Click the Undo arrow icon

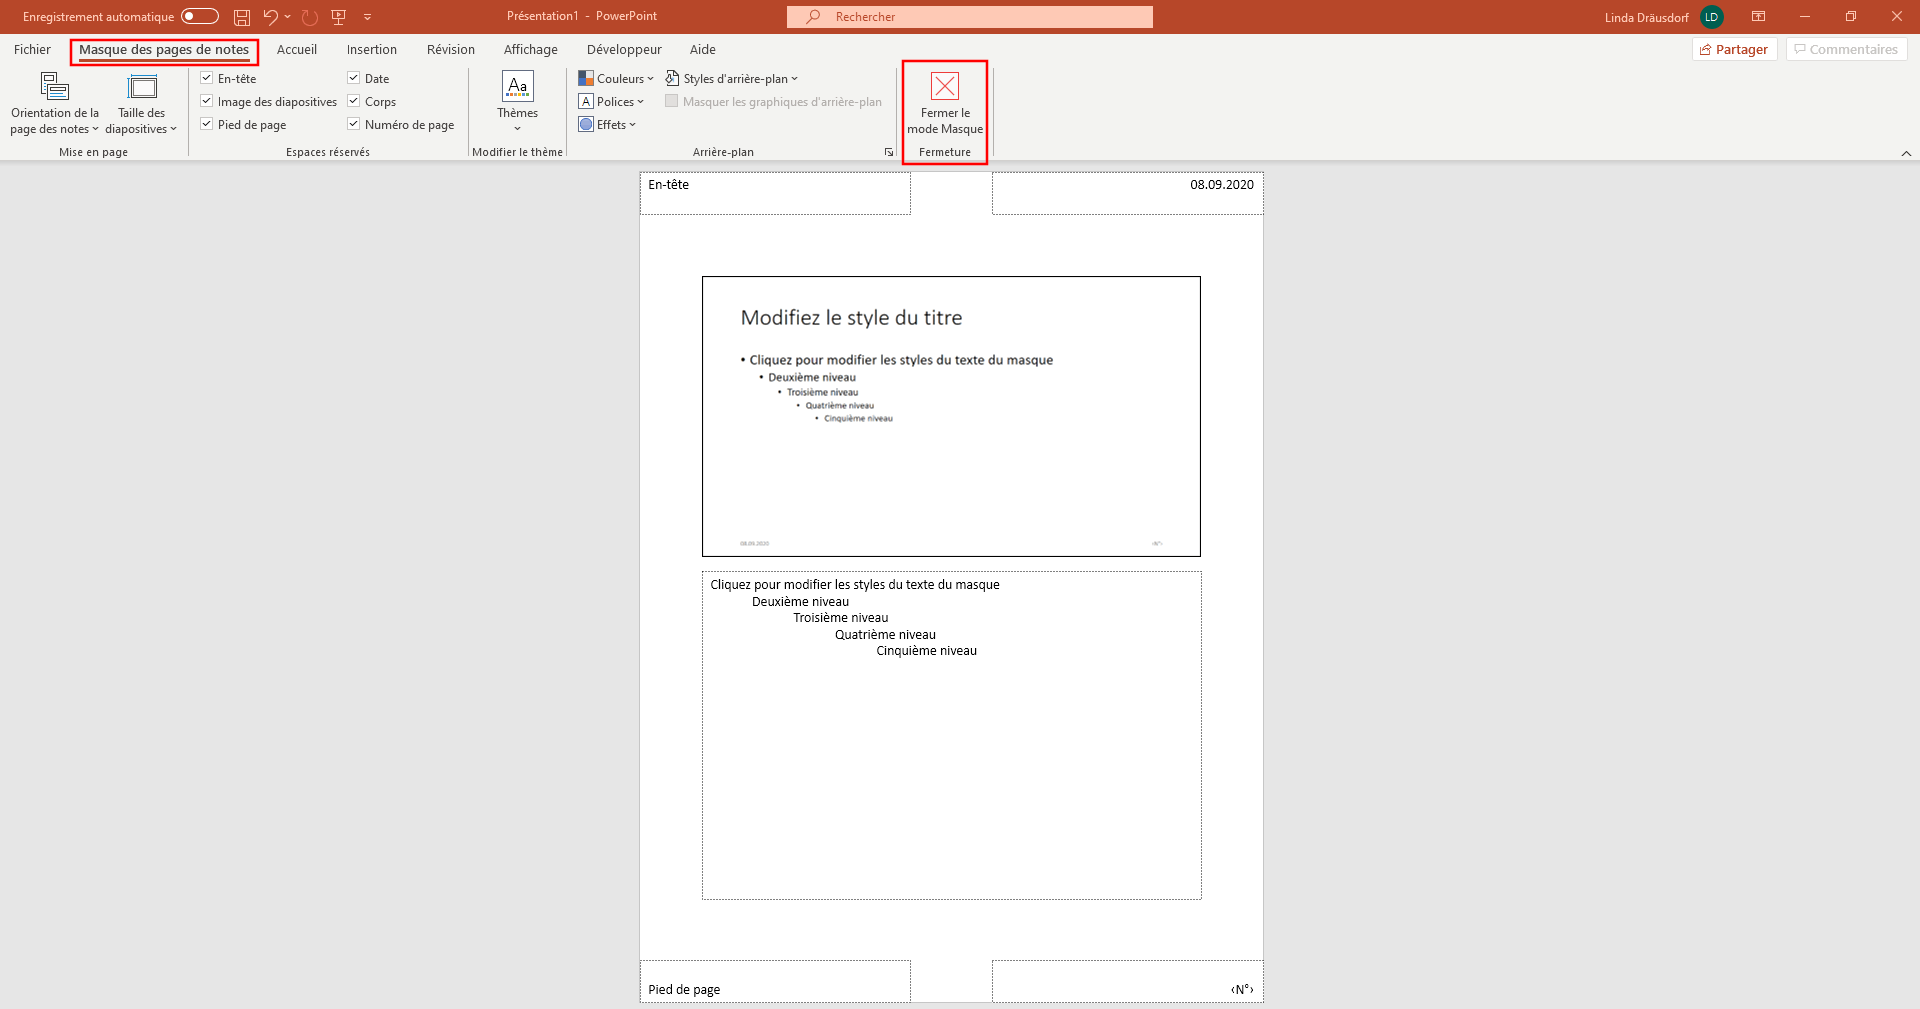point(270,17)
